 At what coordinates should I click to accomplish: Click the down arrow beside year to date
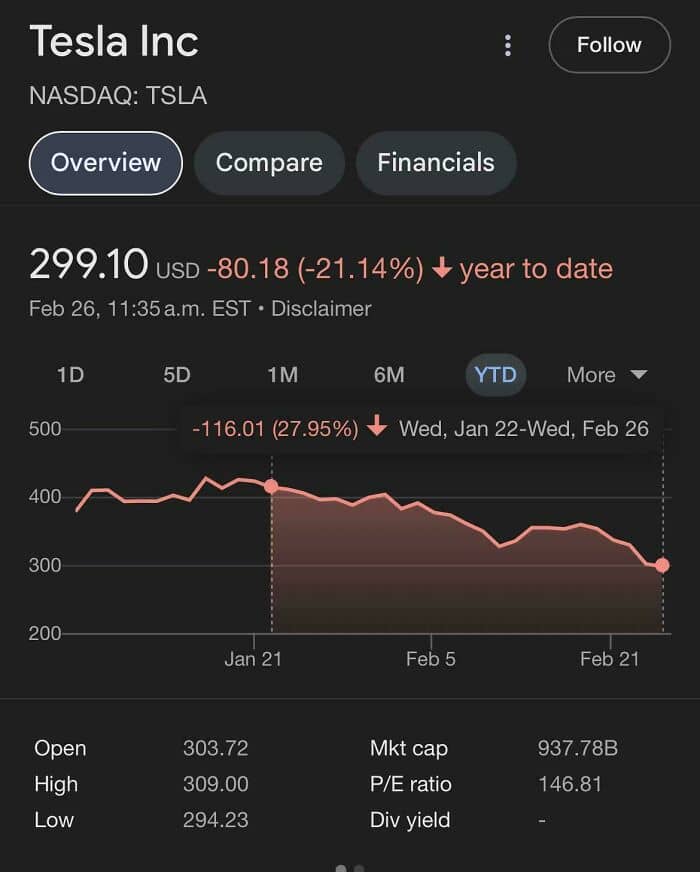442,269
